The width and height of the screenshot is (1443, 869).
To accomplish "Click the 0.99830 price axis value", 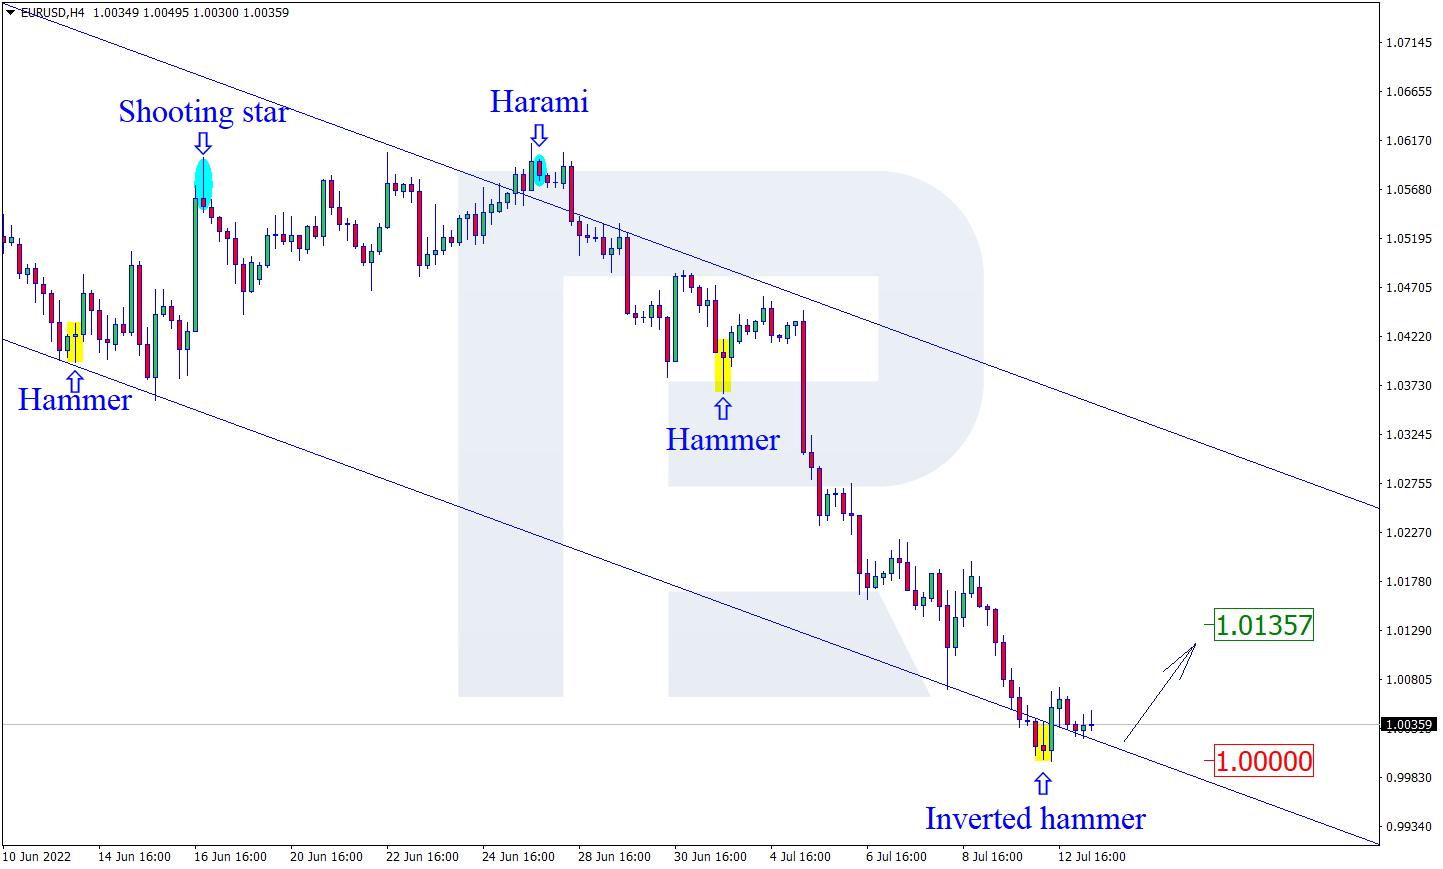I will [1408, 778].
